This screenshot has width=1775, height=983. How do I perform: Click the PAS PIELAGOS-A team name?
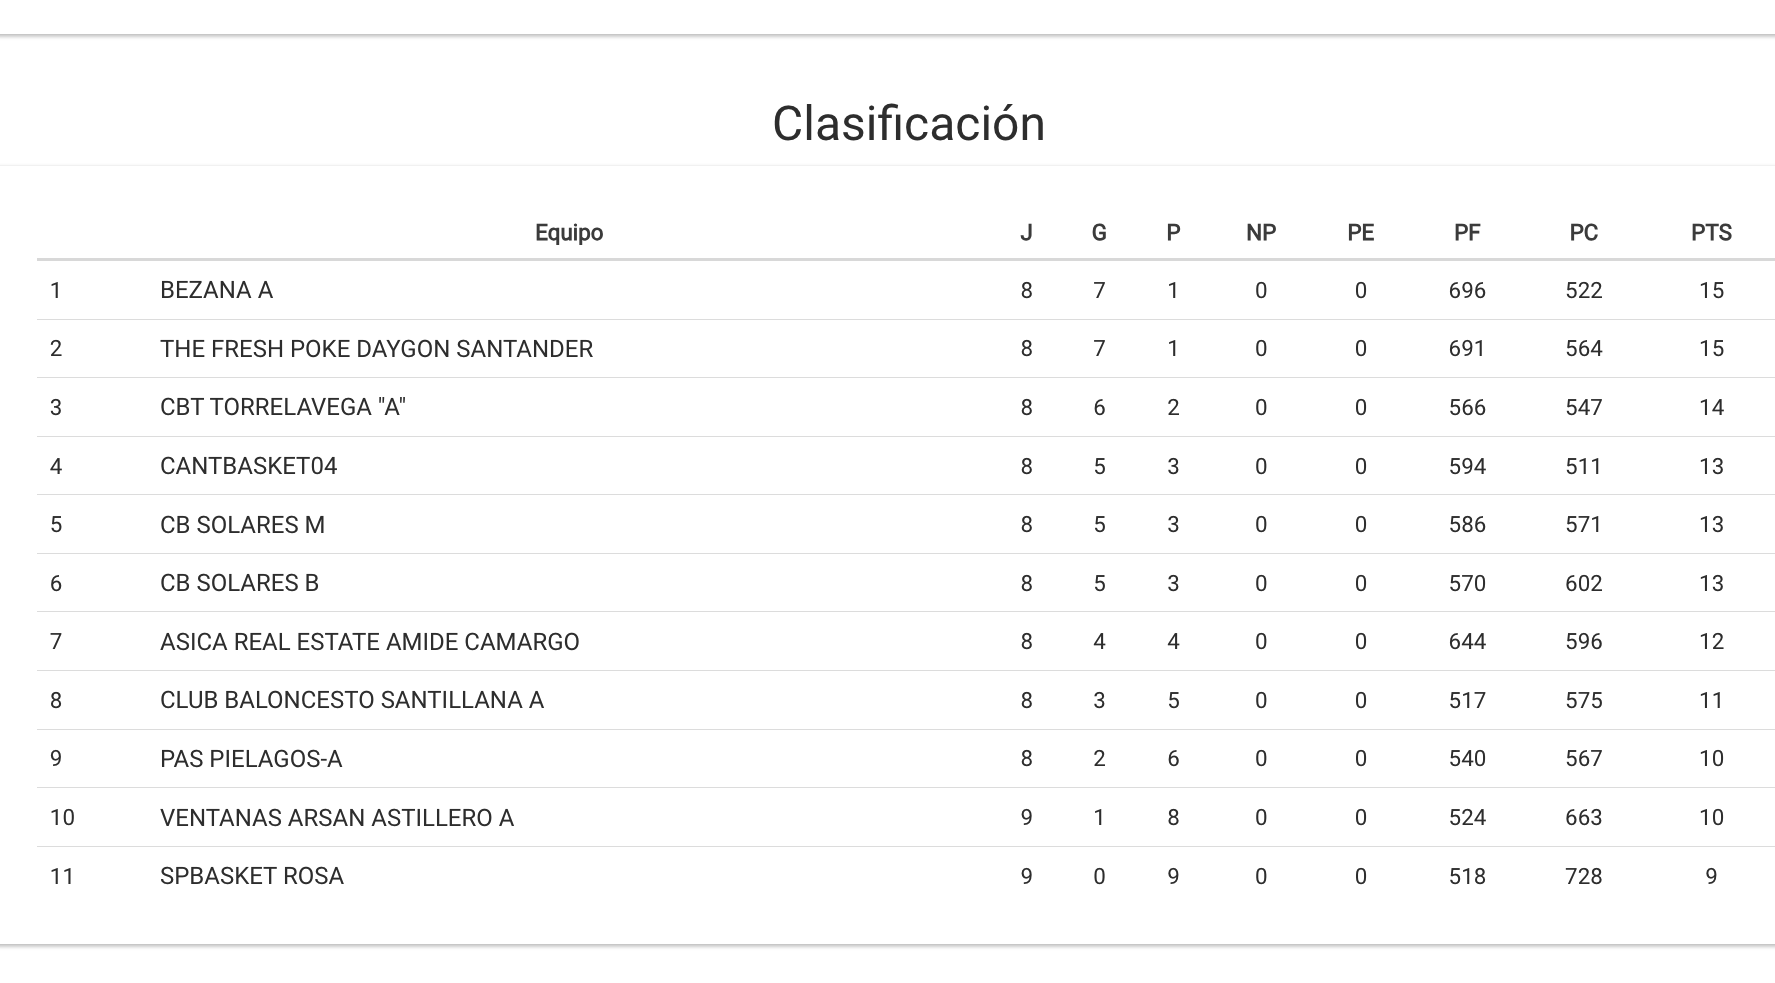click(x=250, y=759)
